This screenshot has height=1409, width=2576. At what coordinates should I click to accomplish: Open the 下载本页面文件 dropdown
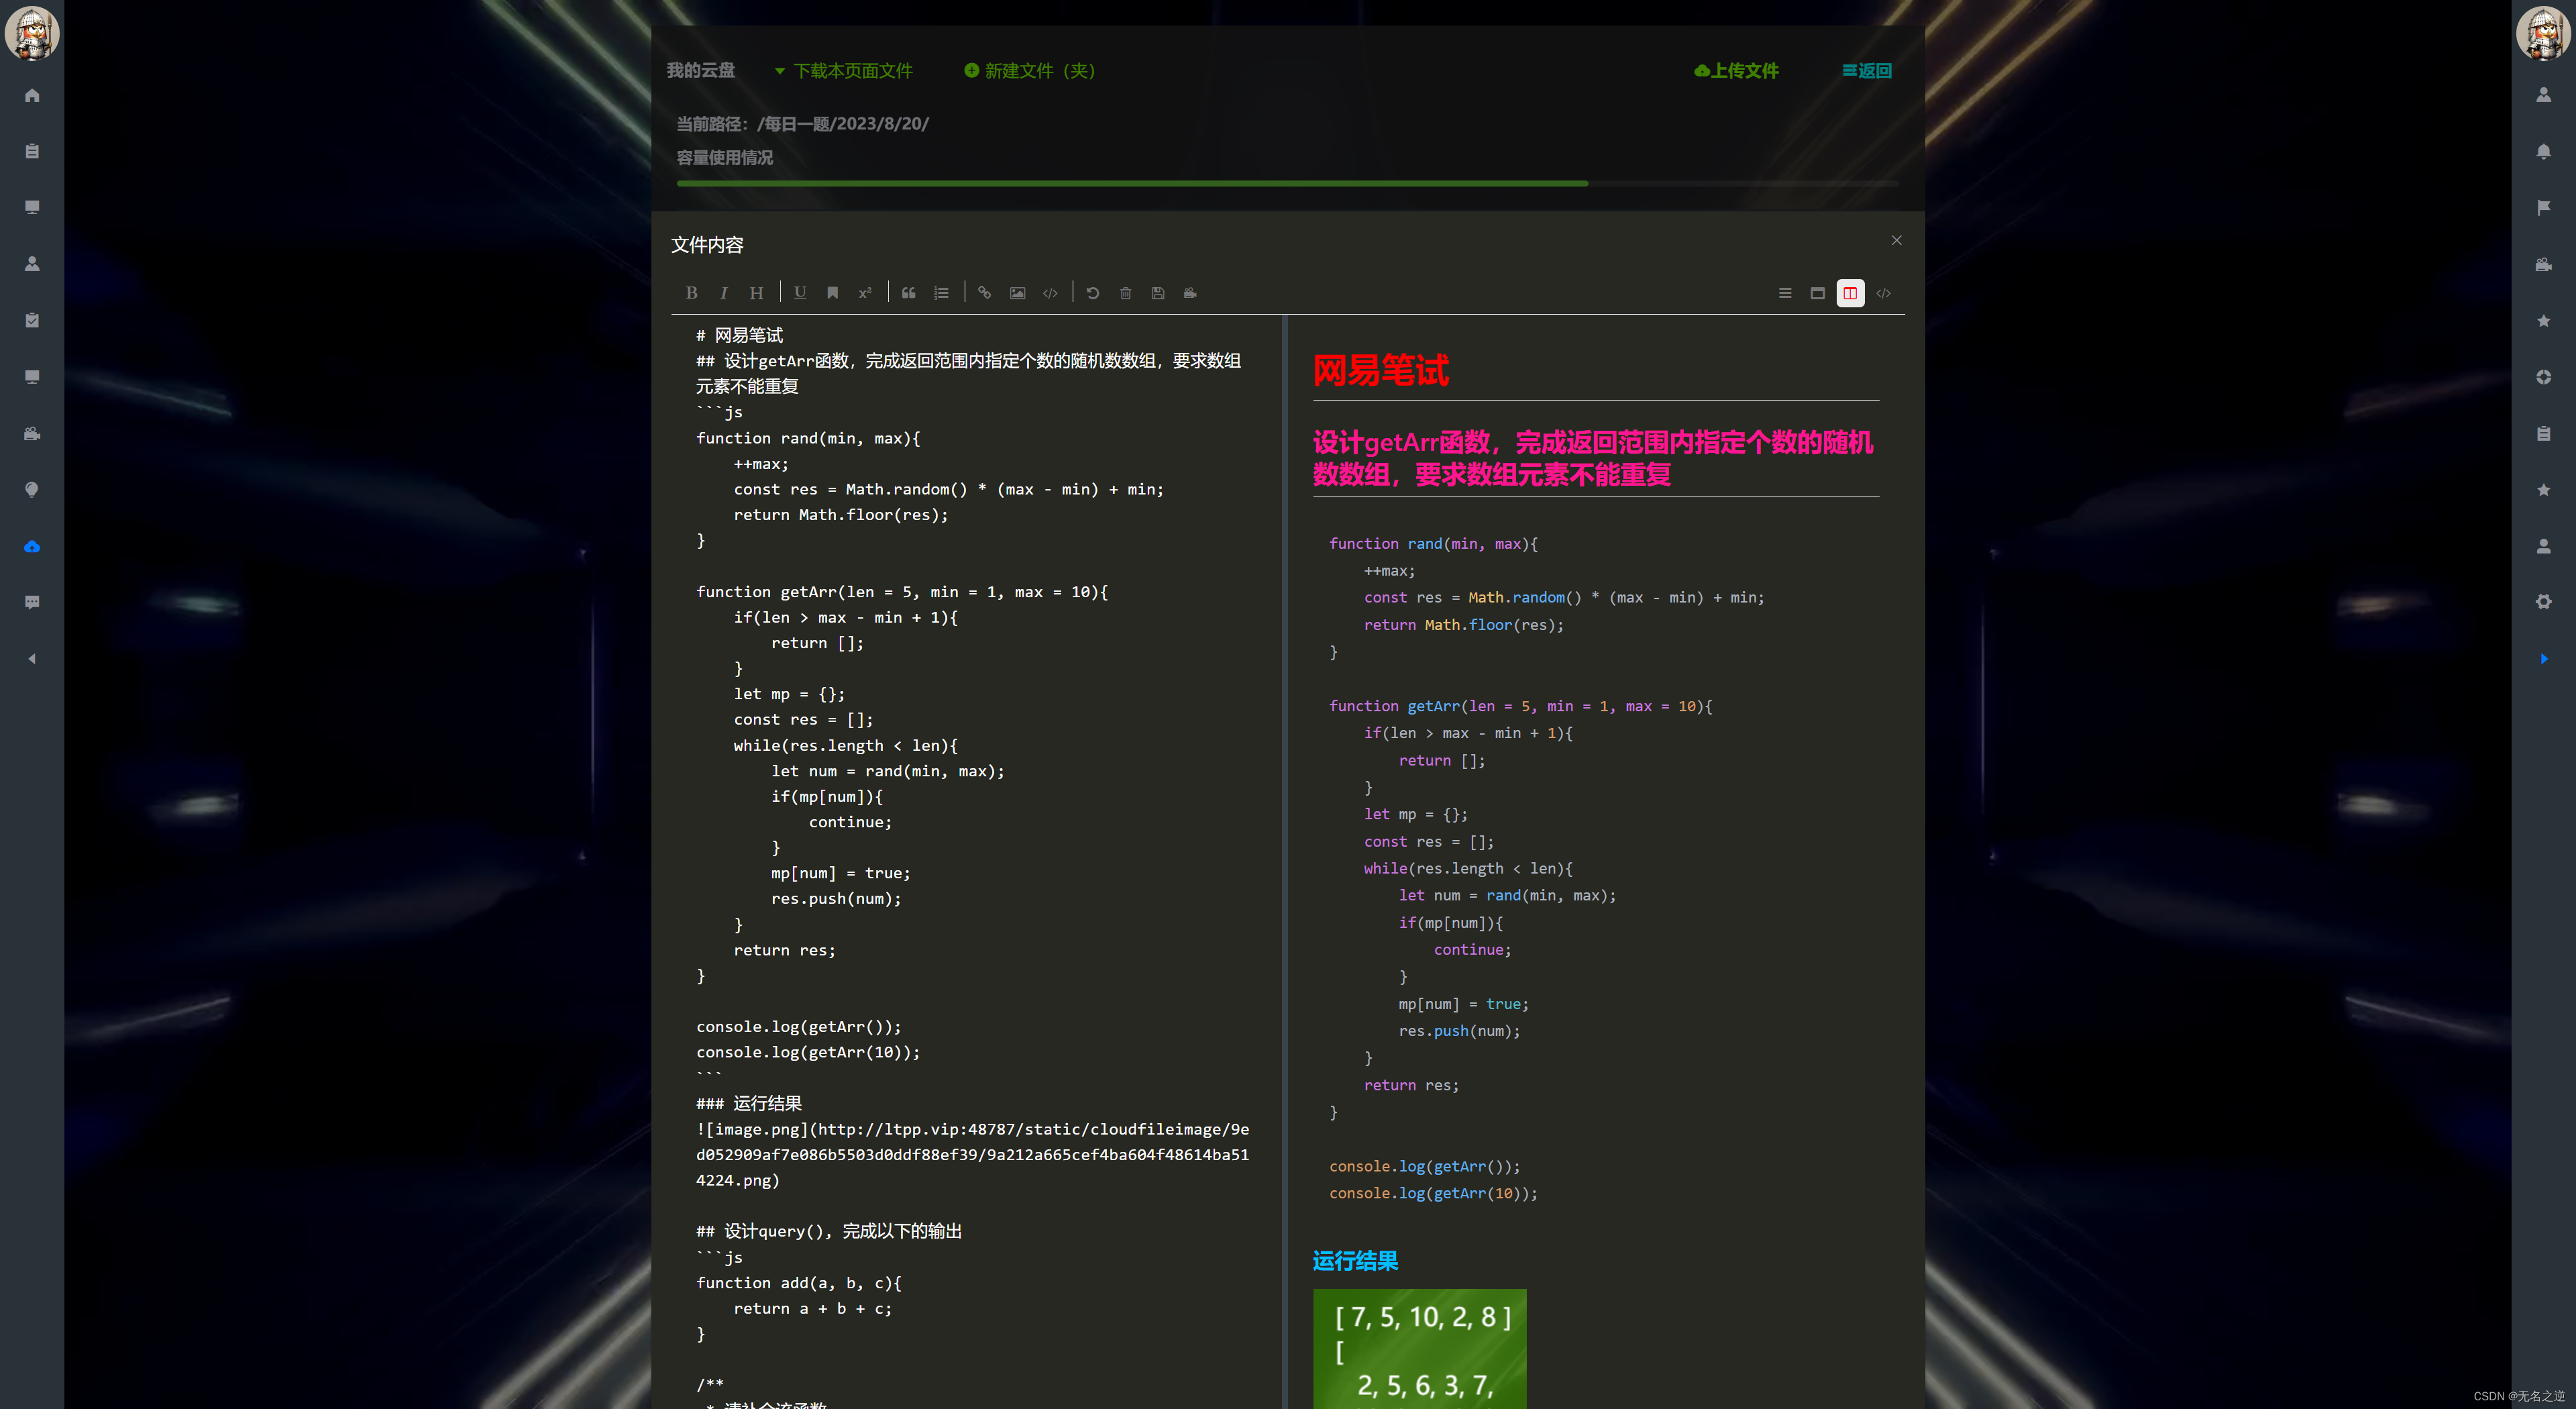843,71
